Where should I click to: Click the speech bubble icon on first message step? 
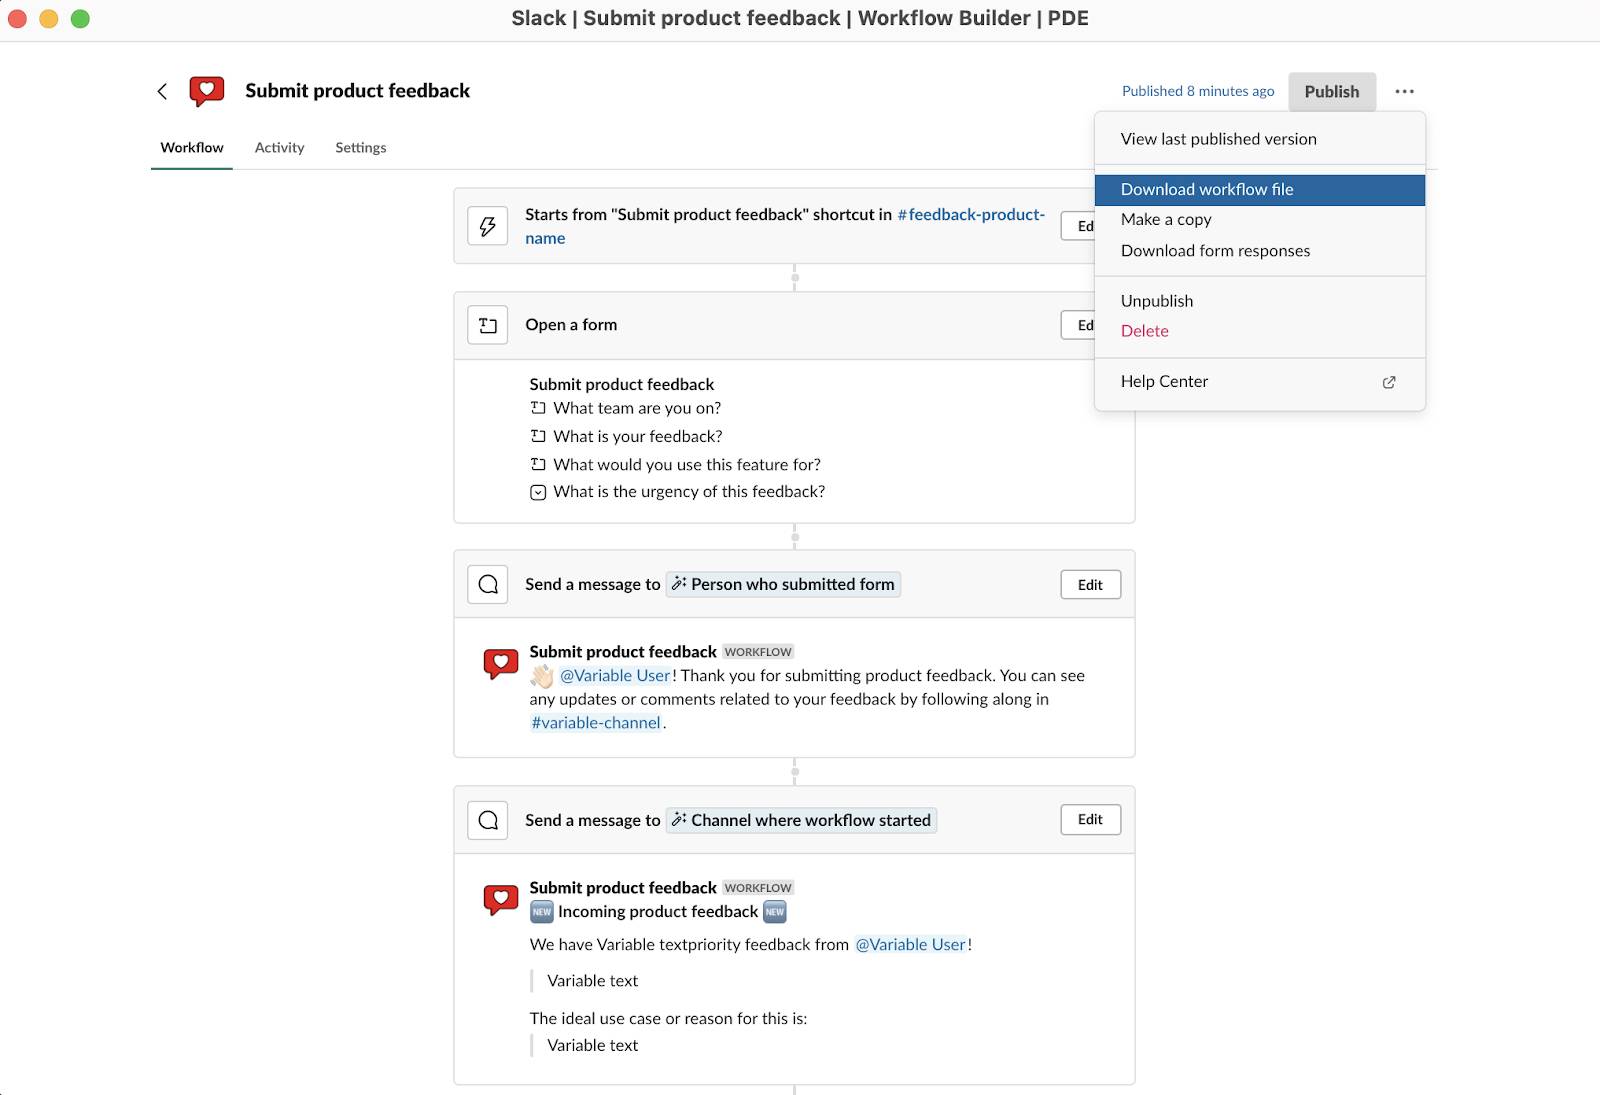click(487, 584)
